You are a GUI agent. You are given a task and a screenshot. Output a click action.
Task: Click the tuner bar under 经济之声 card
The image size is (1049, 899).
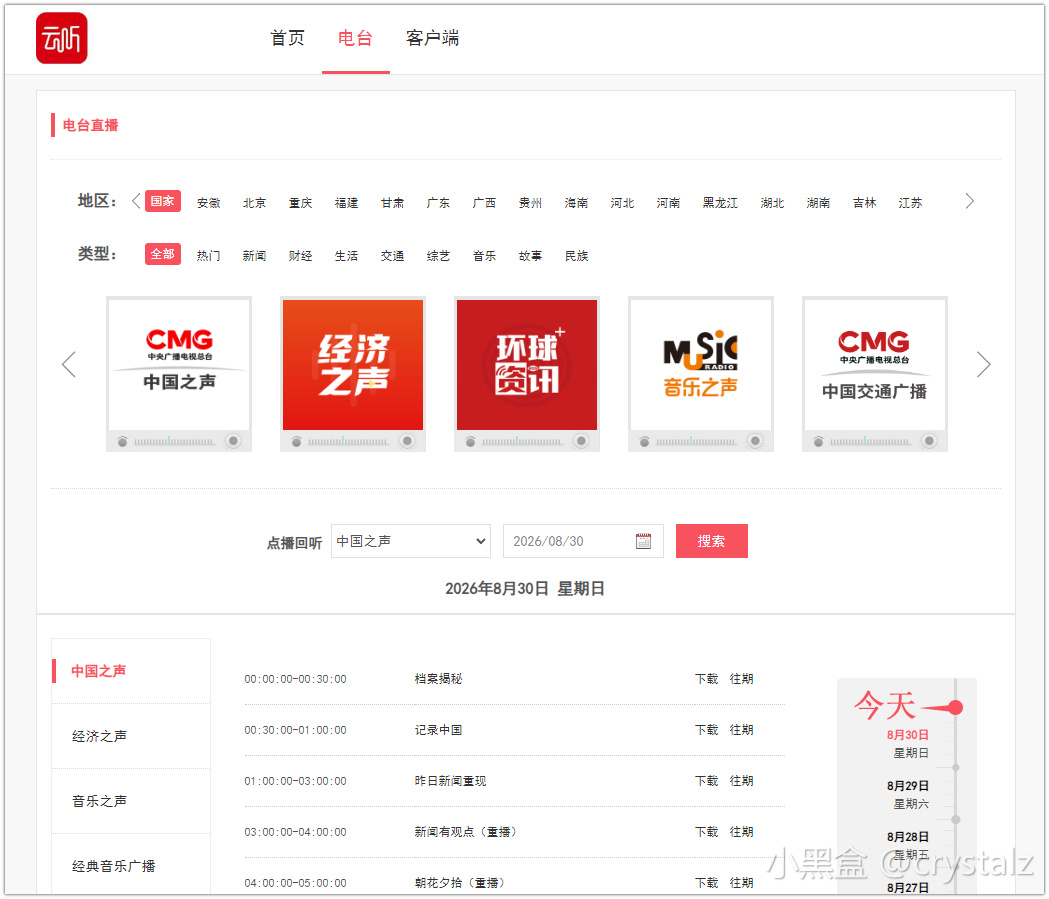pos(348,441)
